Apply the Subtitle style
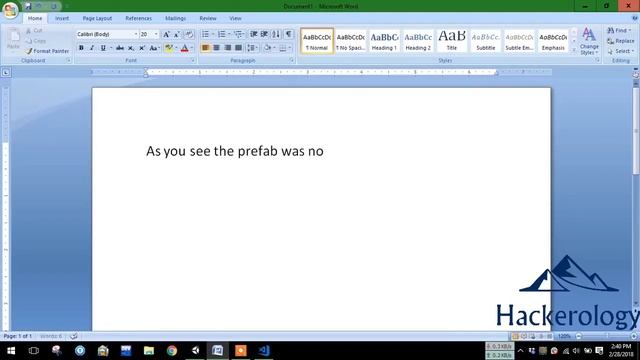 coord(486,41)
